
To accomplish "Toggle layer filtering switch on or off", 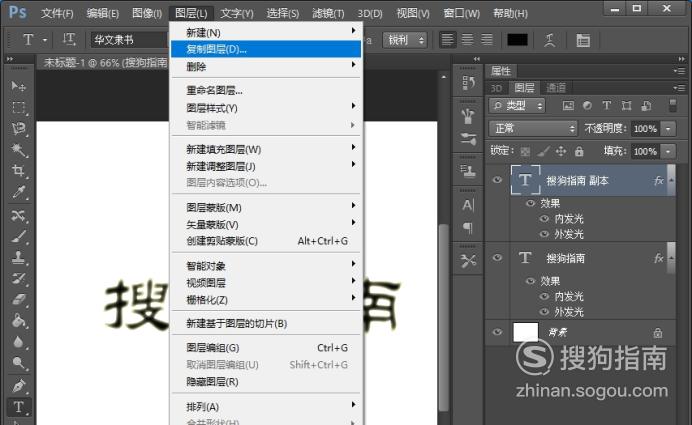I will point(672,105).
